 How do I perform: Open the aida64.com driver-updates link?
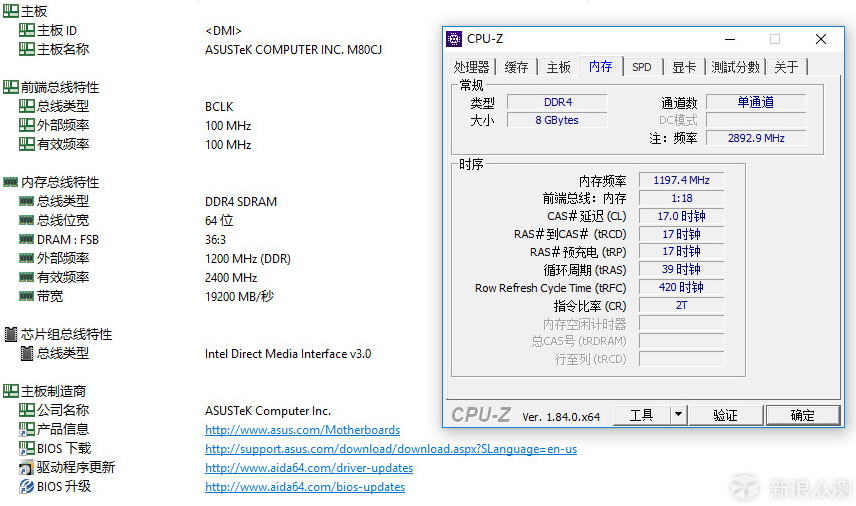click(x=309, y=468)
